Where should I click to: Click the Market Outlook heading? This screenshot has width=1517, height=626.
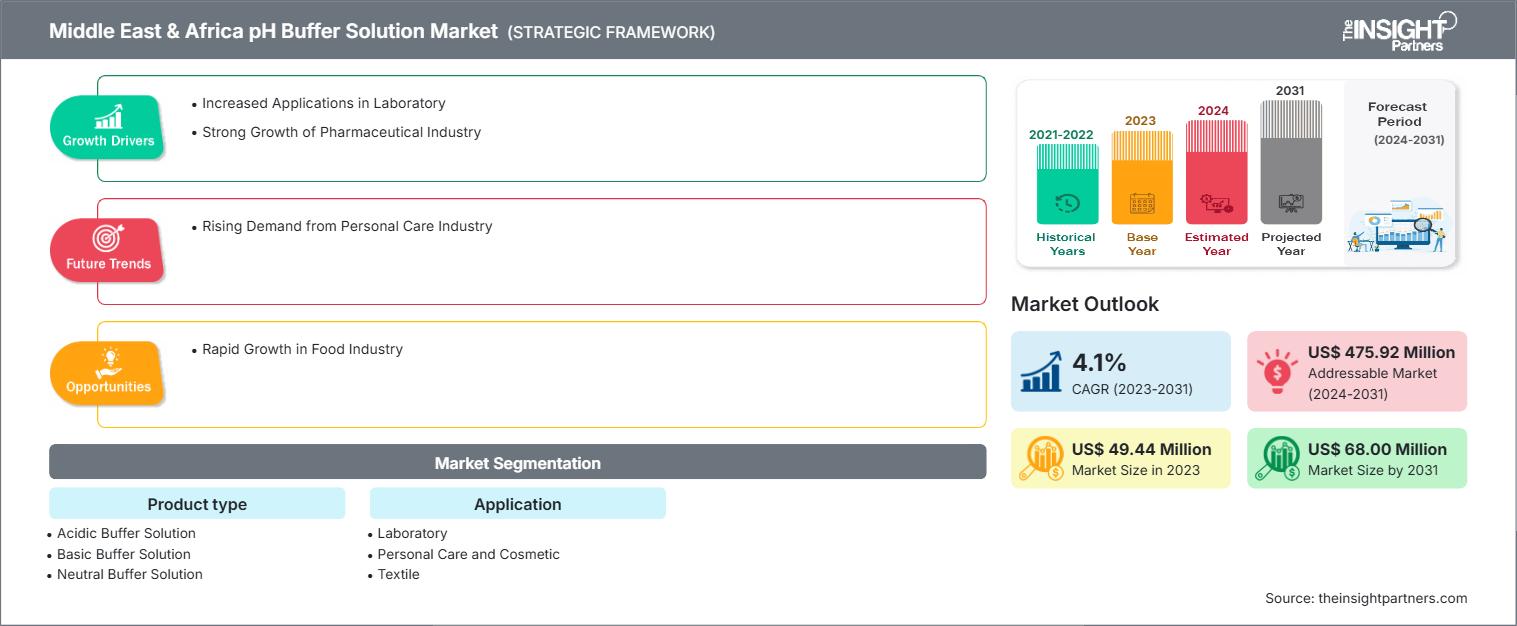click(1084, 304)
